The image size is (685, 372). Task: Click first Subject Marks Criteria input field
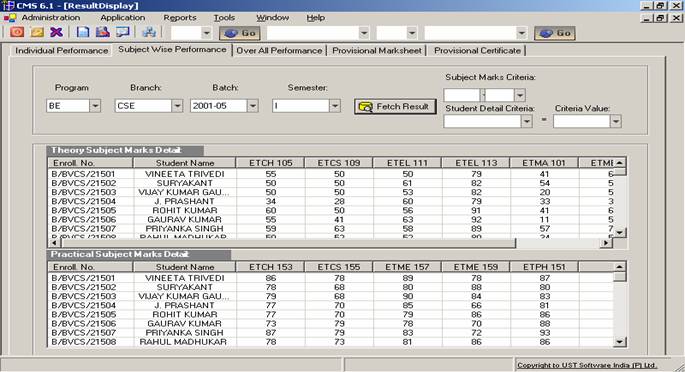(x=462, y=95)
